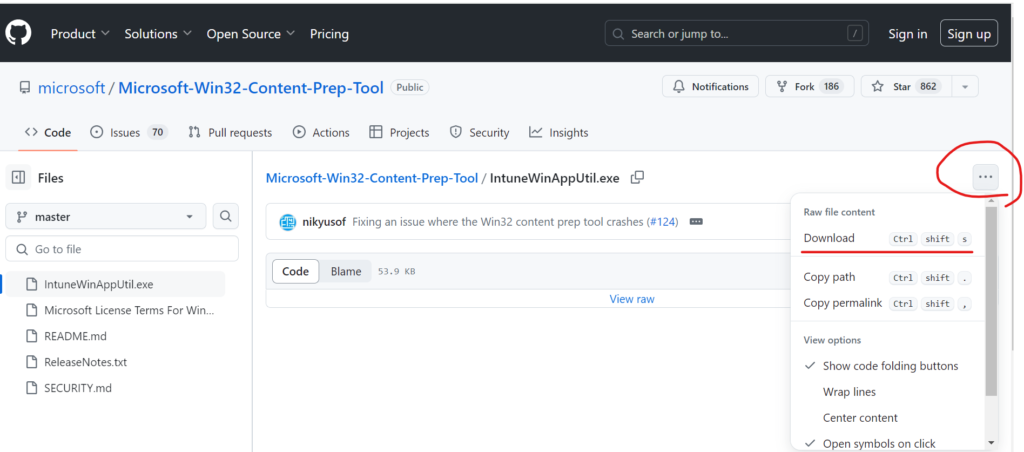
Task: Go to the Pricing page
Action: 329,34
